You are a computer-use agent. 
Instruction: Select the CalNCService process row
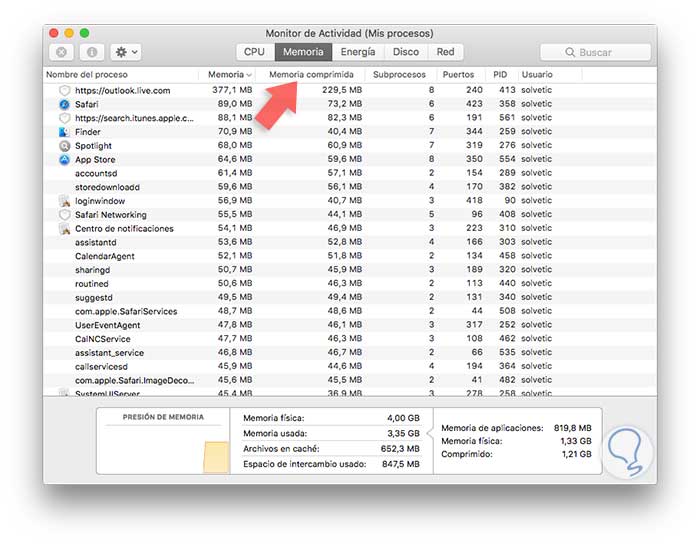click(x=350, y=339)
